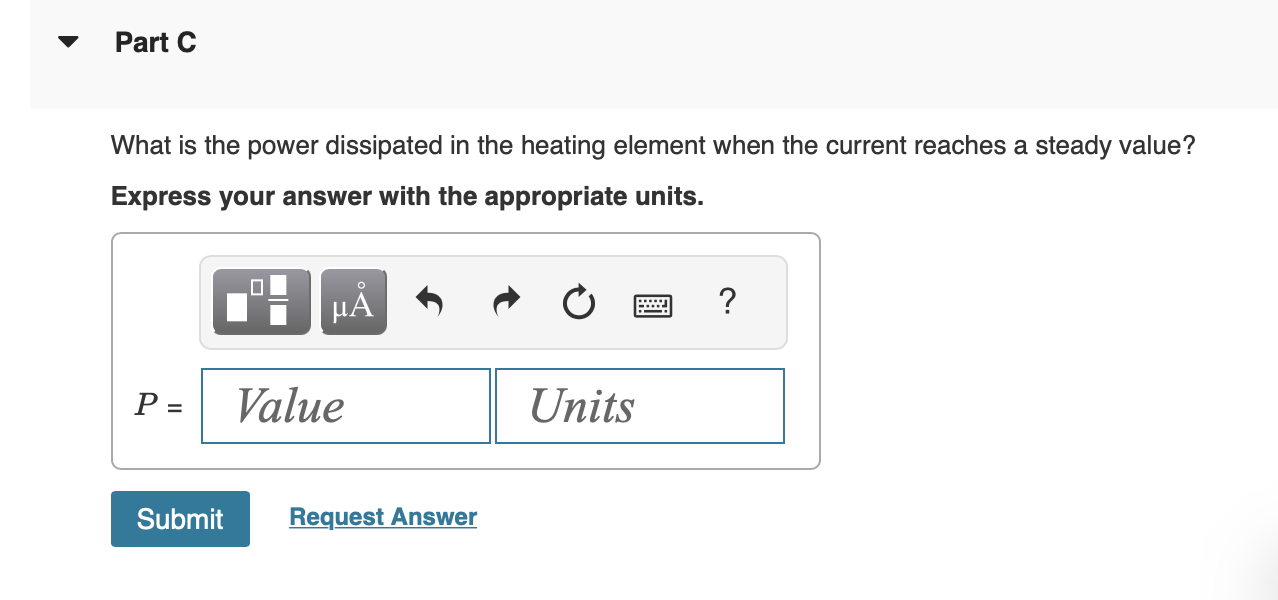Viewport: 1278px width, 600px height.
Task: Select the P = equation label
Action: 158,405
